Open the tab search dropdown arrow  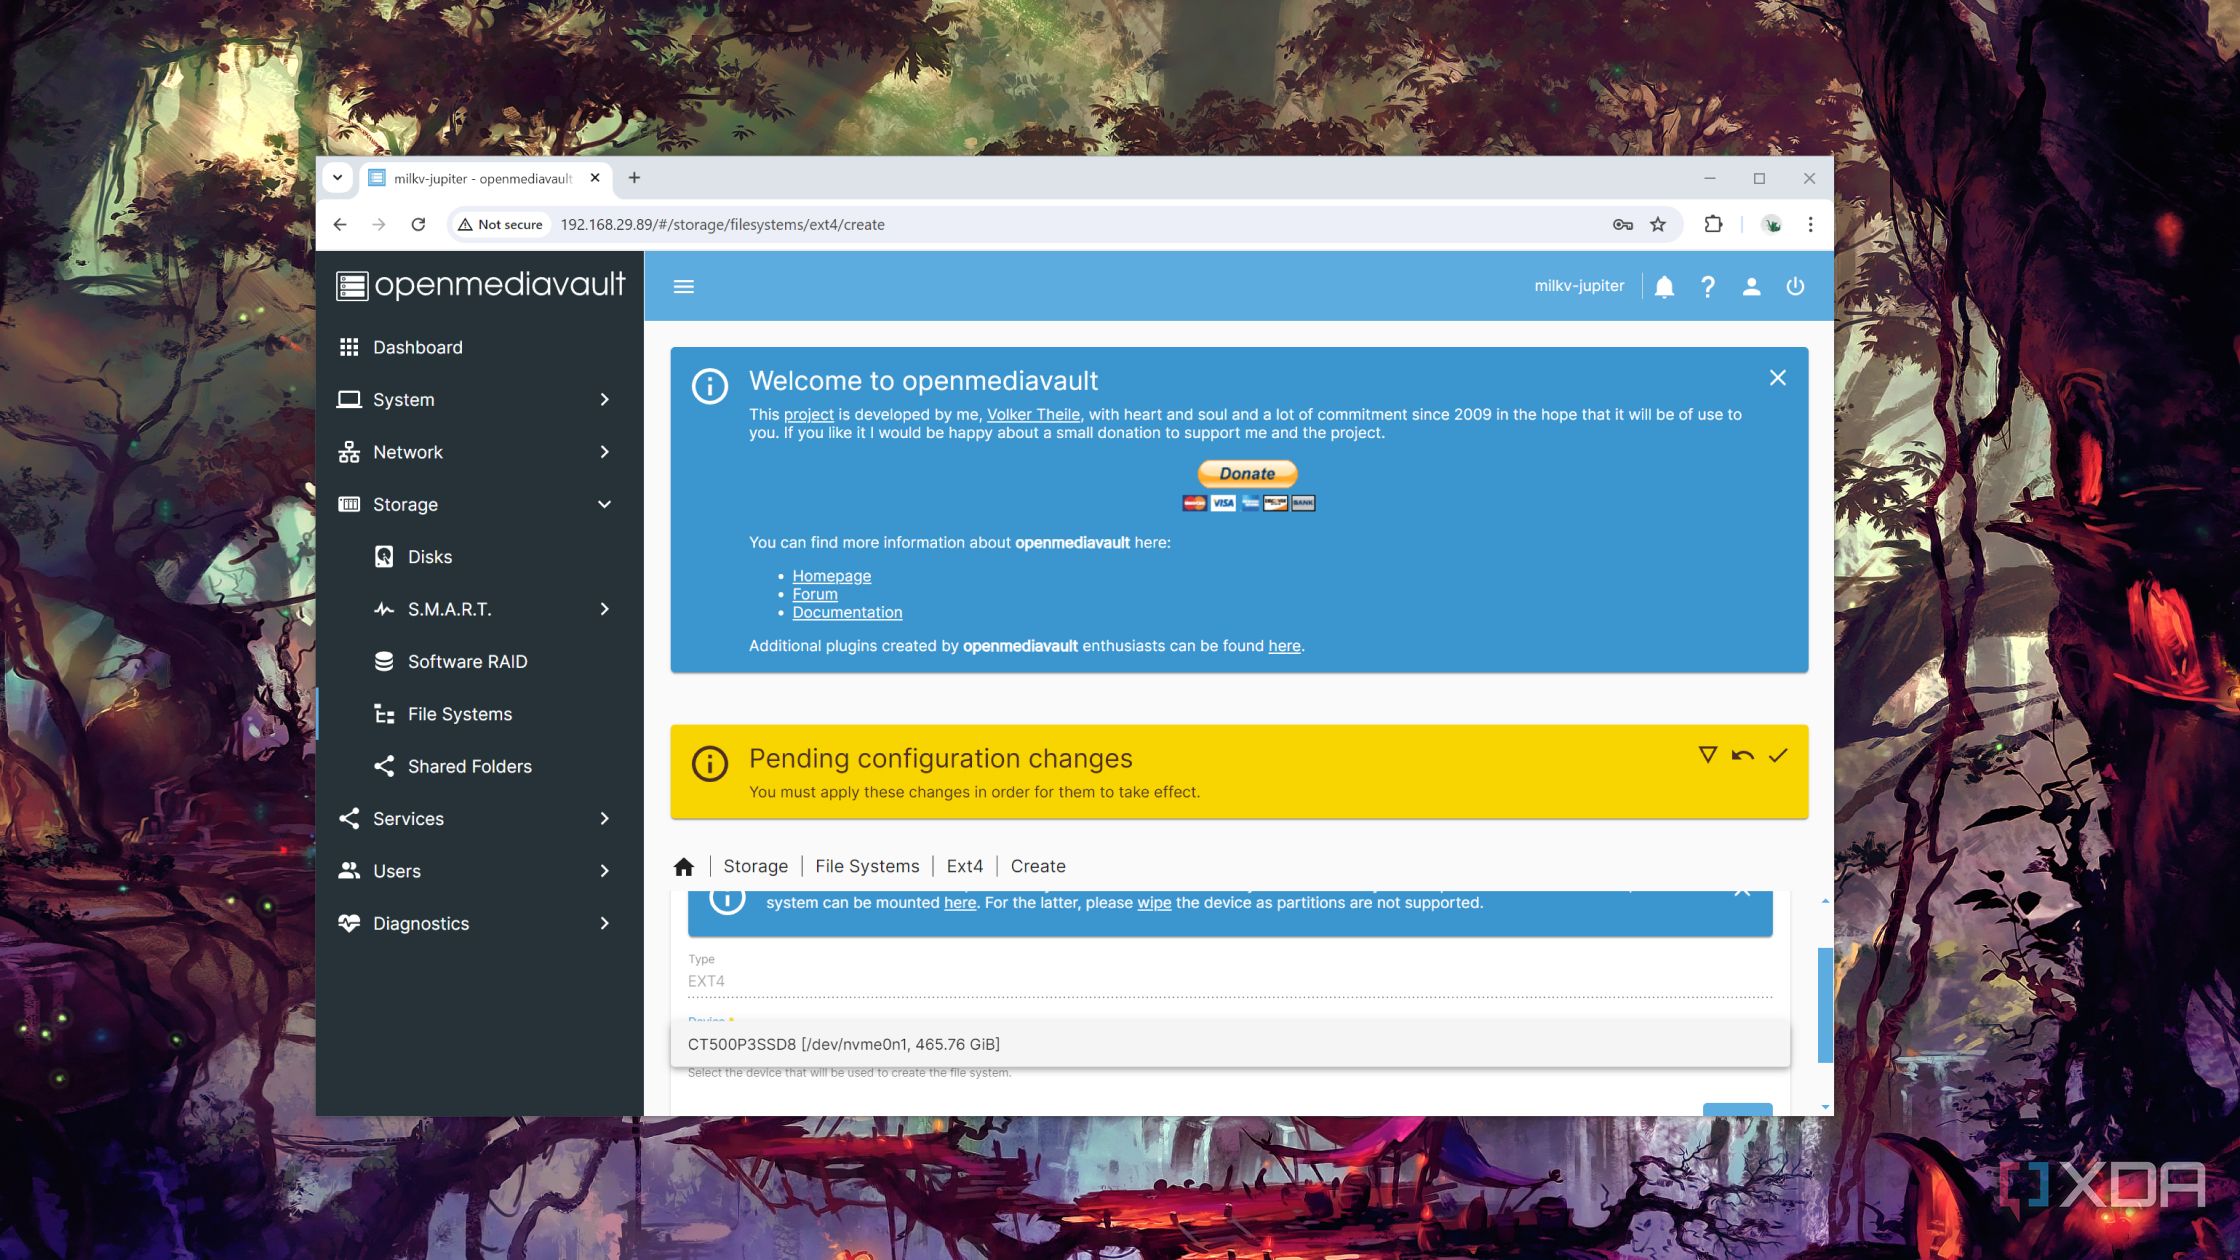tap(338, 178)
